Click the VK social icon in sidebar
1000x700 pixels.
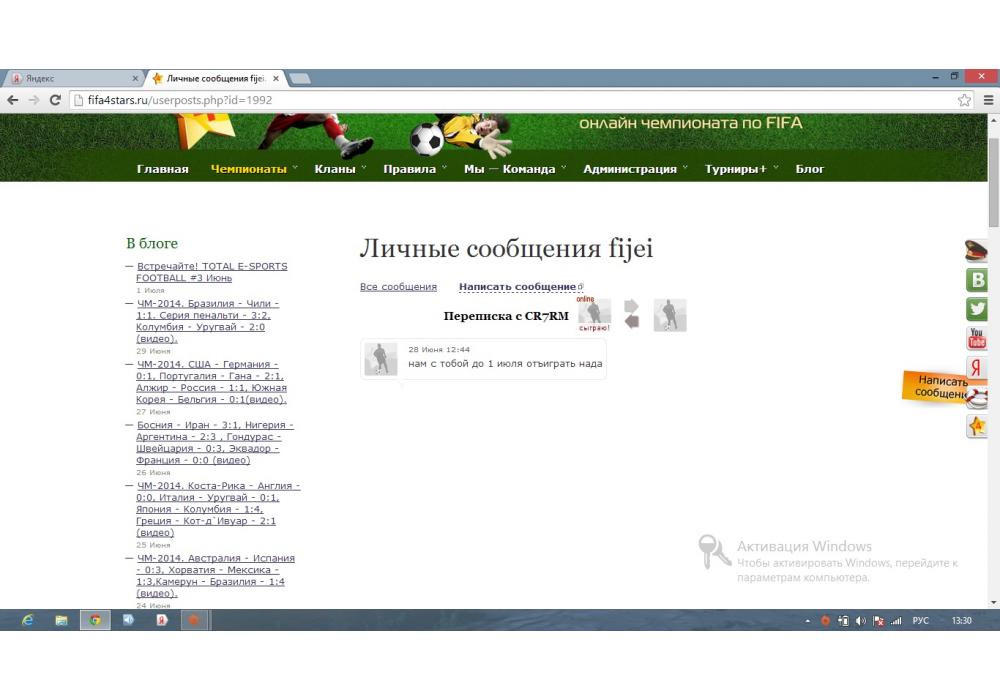[x=977, y=280]
